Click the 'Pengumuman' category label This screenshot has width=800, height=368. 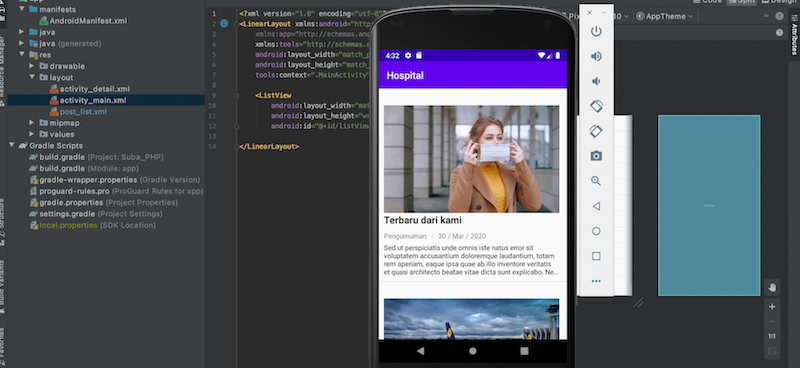[x=405, y=236]
